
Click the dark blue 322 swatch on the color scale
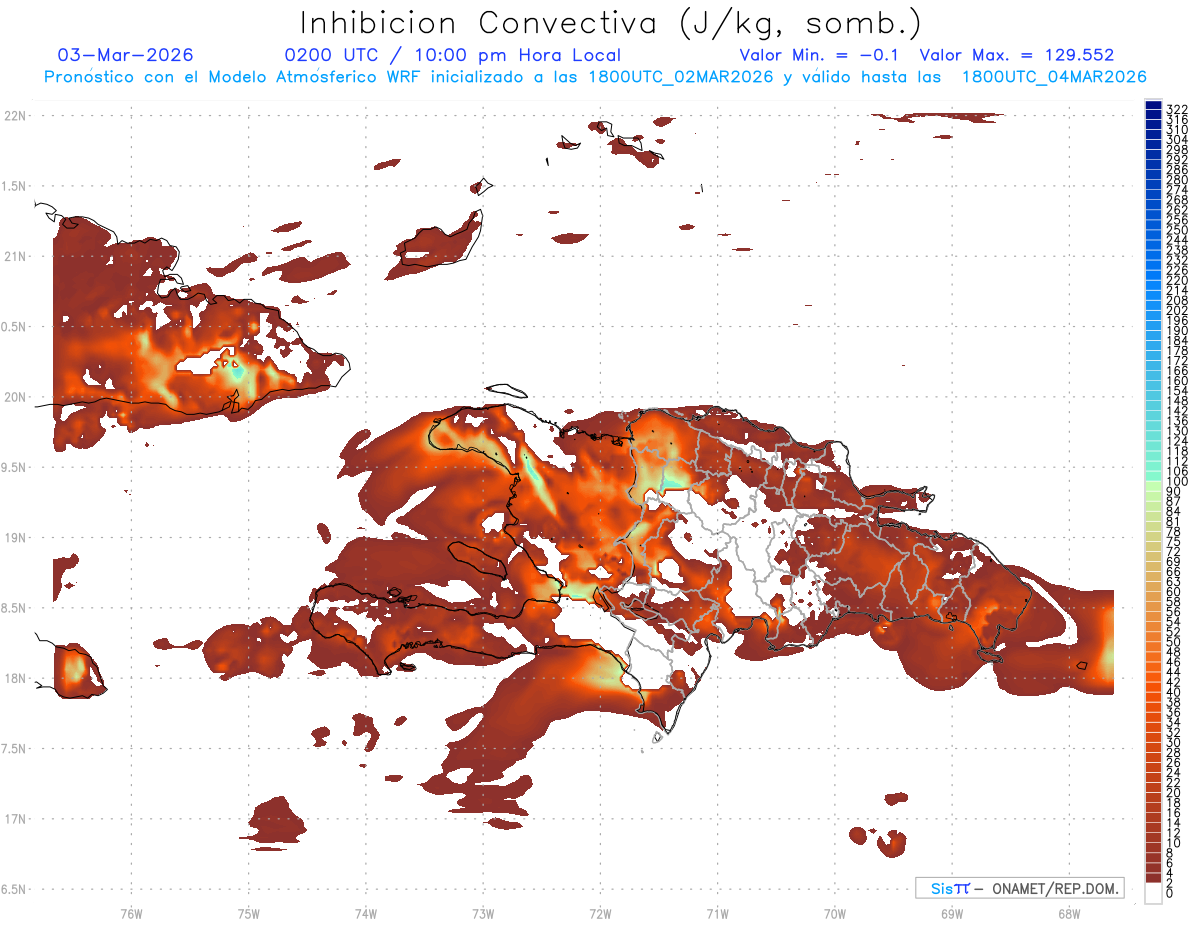point(1154,107)
